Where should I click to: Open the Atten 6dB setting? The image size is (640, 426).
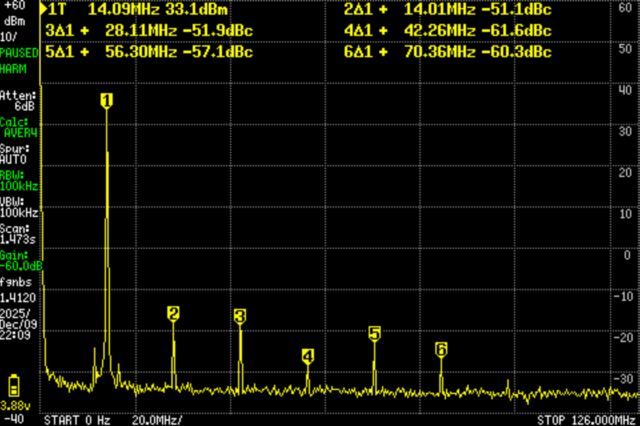tap(19, 100)
